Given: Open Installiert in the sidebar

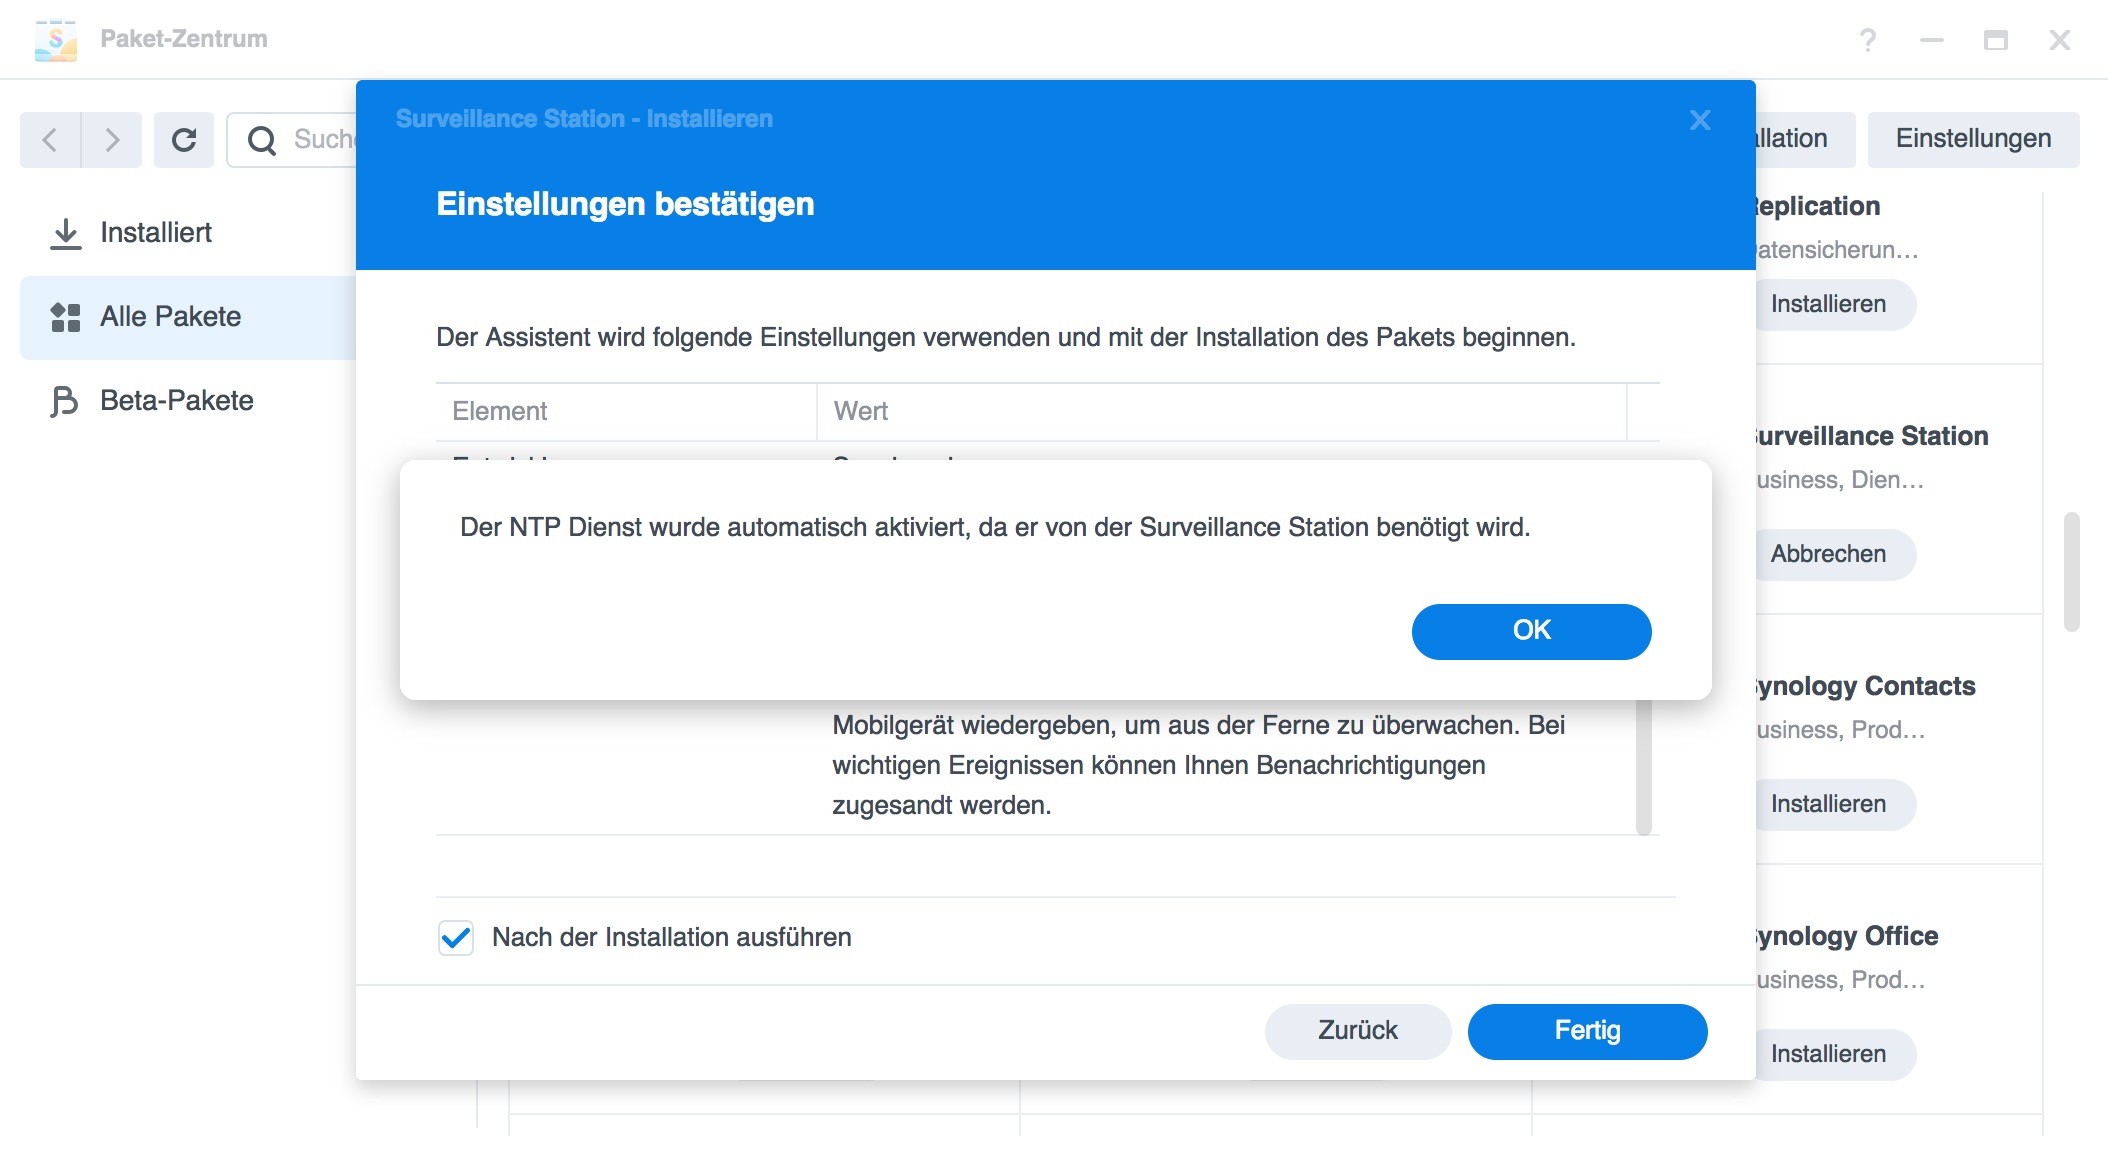Looking at the screenshot, I should coord(156,233).
